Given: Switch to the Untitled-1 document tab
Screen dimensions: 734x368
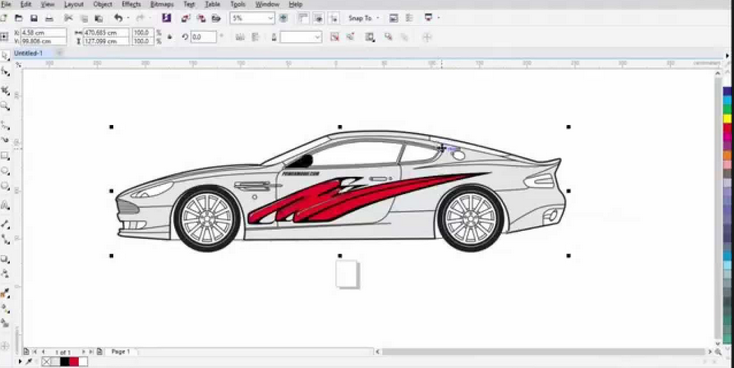Looking at the screenshot, I should 28,53.
